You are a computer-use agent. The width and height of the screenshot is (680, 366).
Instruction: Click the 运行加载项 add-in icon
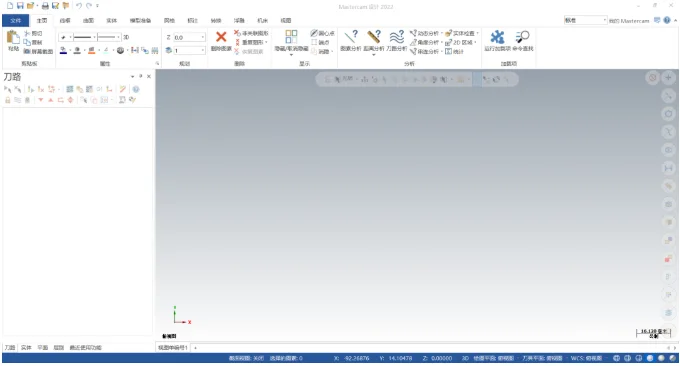pyautogui.click(x=497, y=37)
